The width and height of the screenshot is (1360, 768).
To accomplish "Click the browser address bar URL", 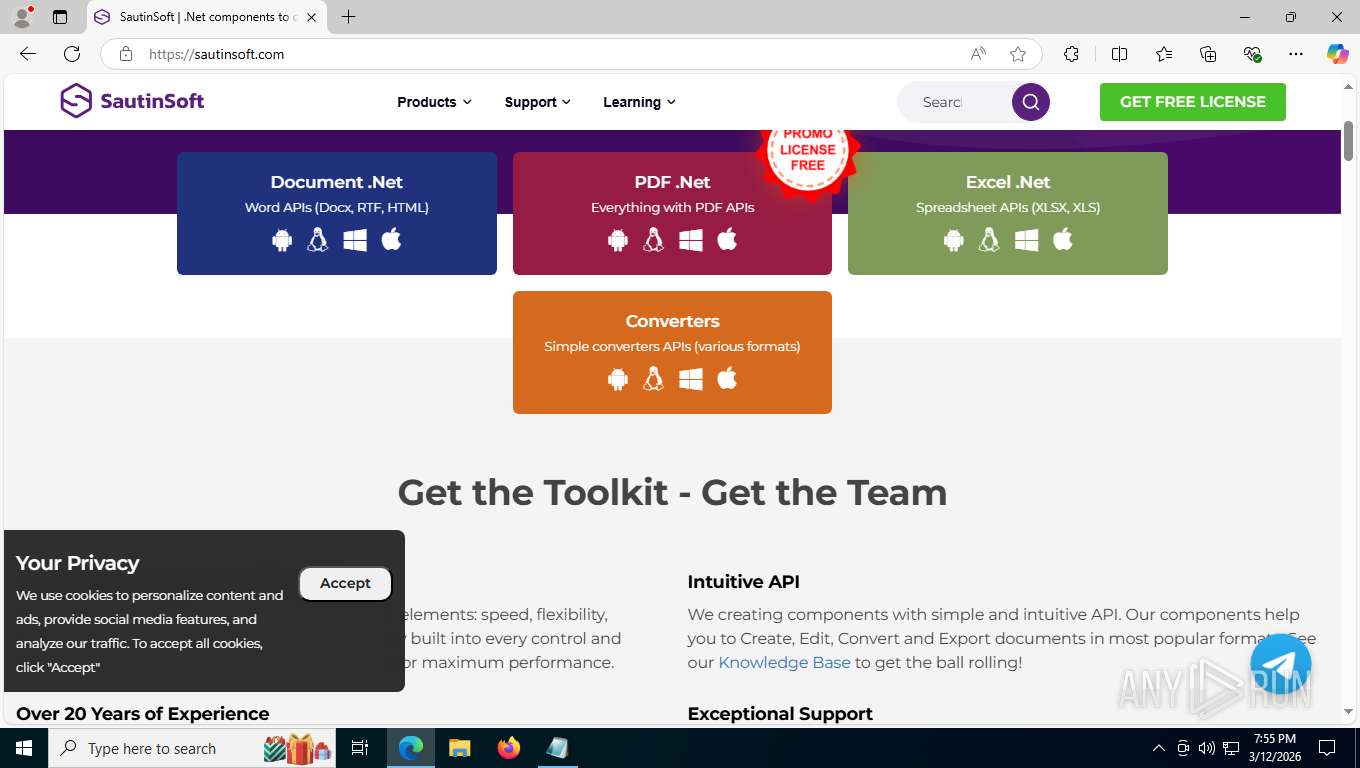I will point(216,54).
